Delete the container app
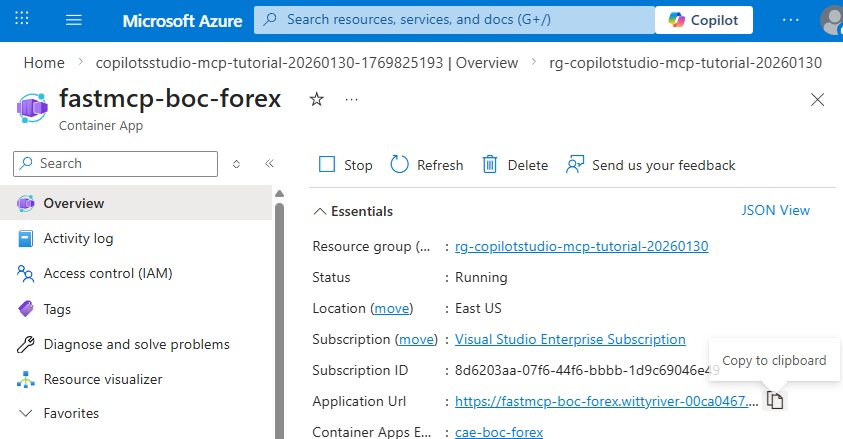The width and height of the screenshot is (843, 439). 515,165
